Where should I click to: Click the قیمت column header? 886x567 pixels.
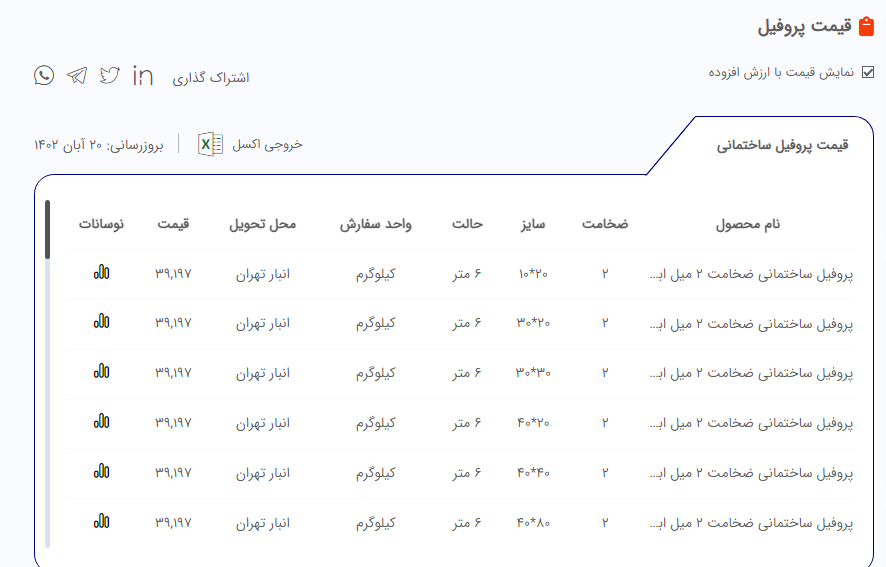coord(172,224)
